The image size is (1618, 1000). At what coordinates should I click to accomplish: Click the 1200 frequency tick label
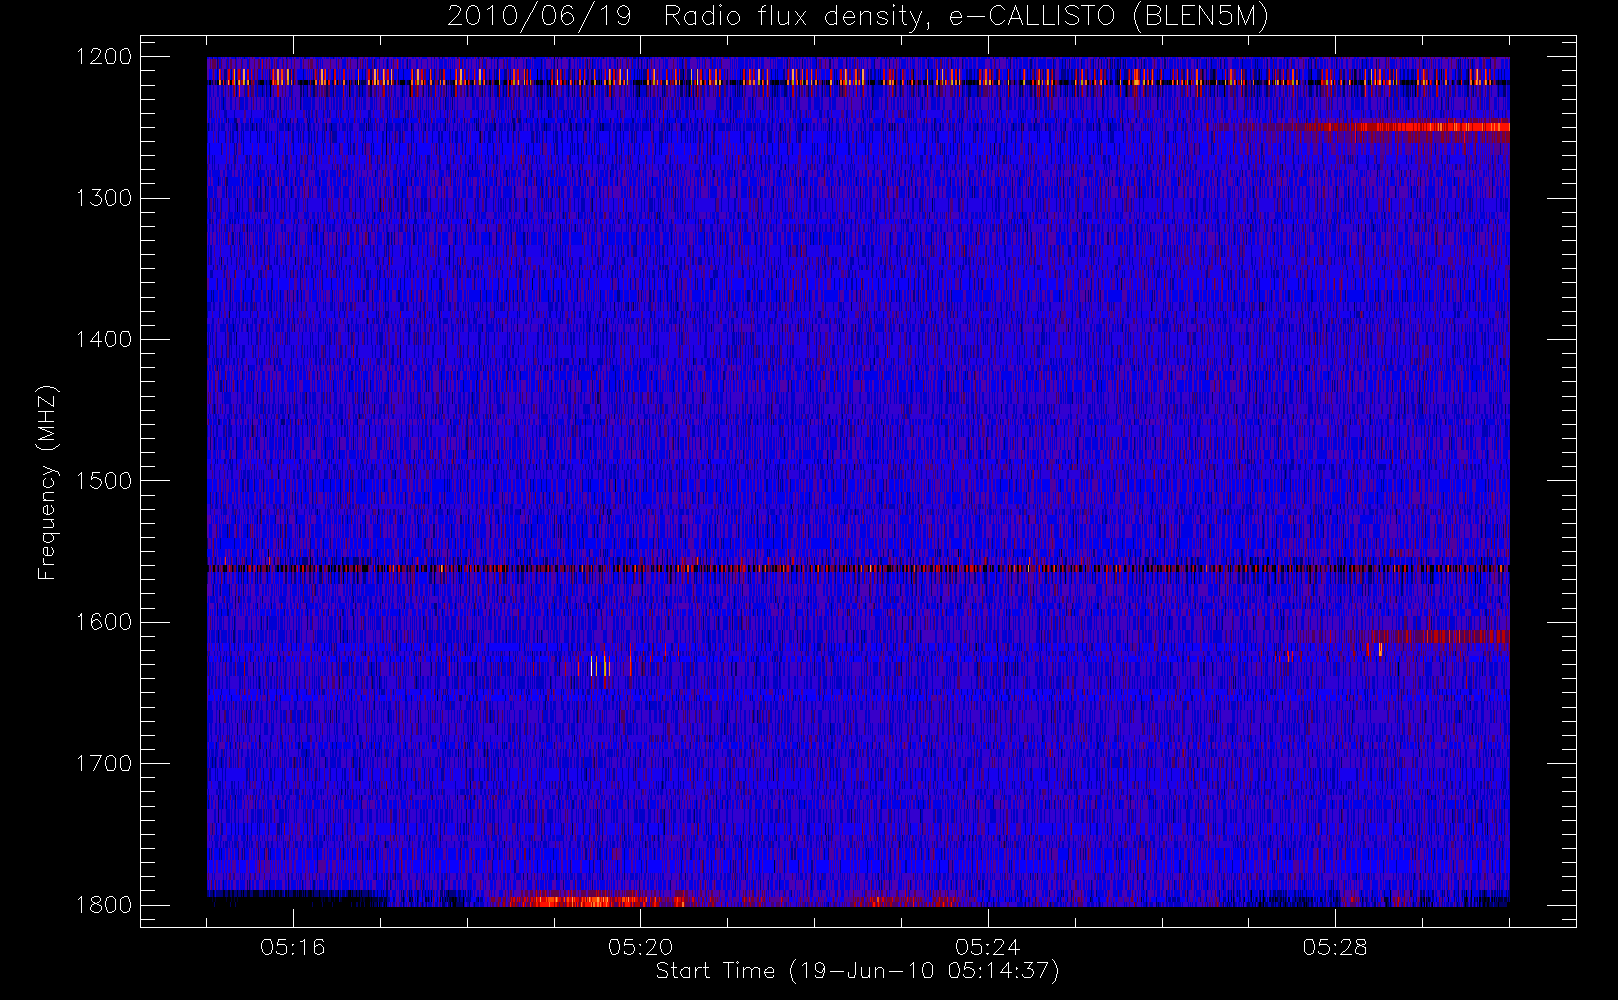(x=104, y=57)
